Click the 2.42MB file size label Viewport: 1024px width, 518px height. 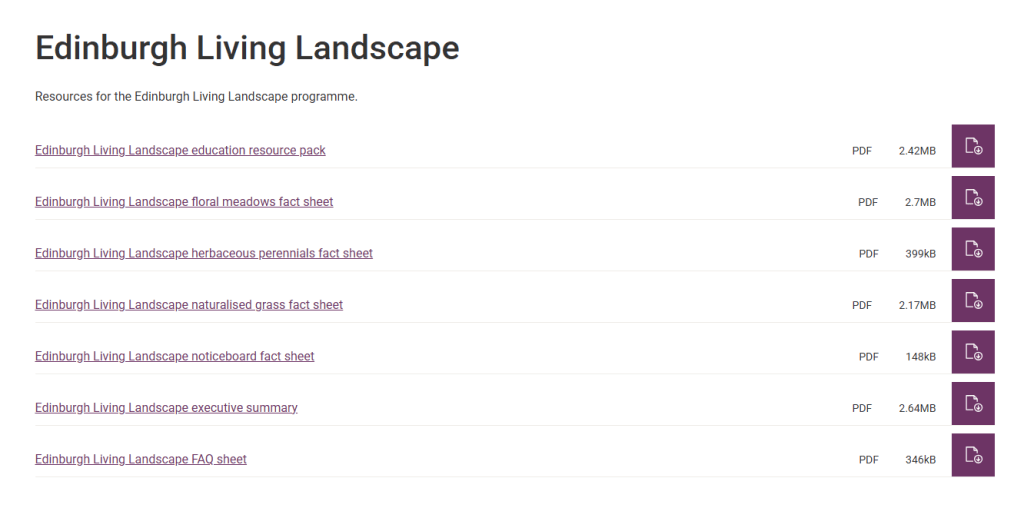pos(917,151)
